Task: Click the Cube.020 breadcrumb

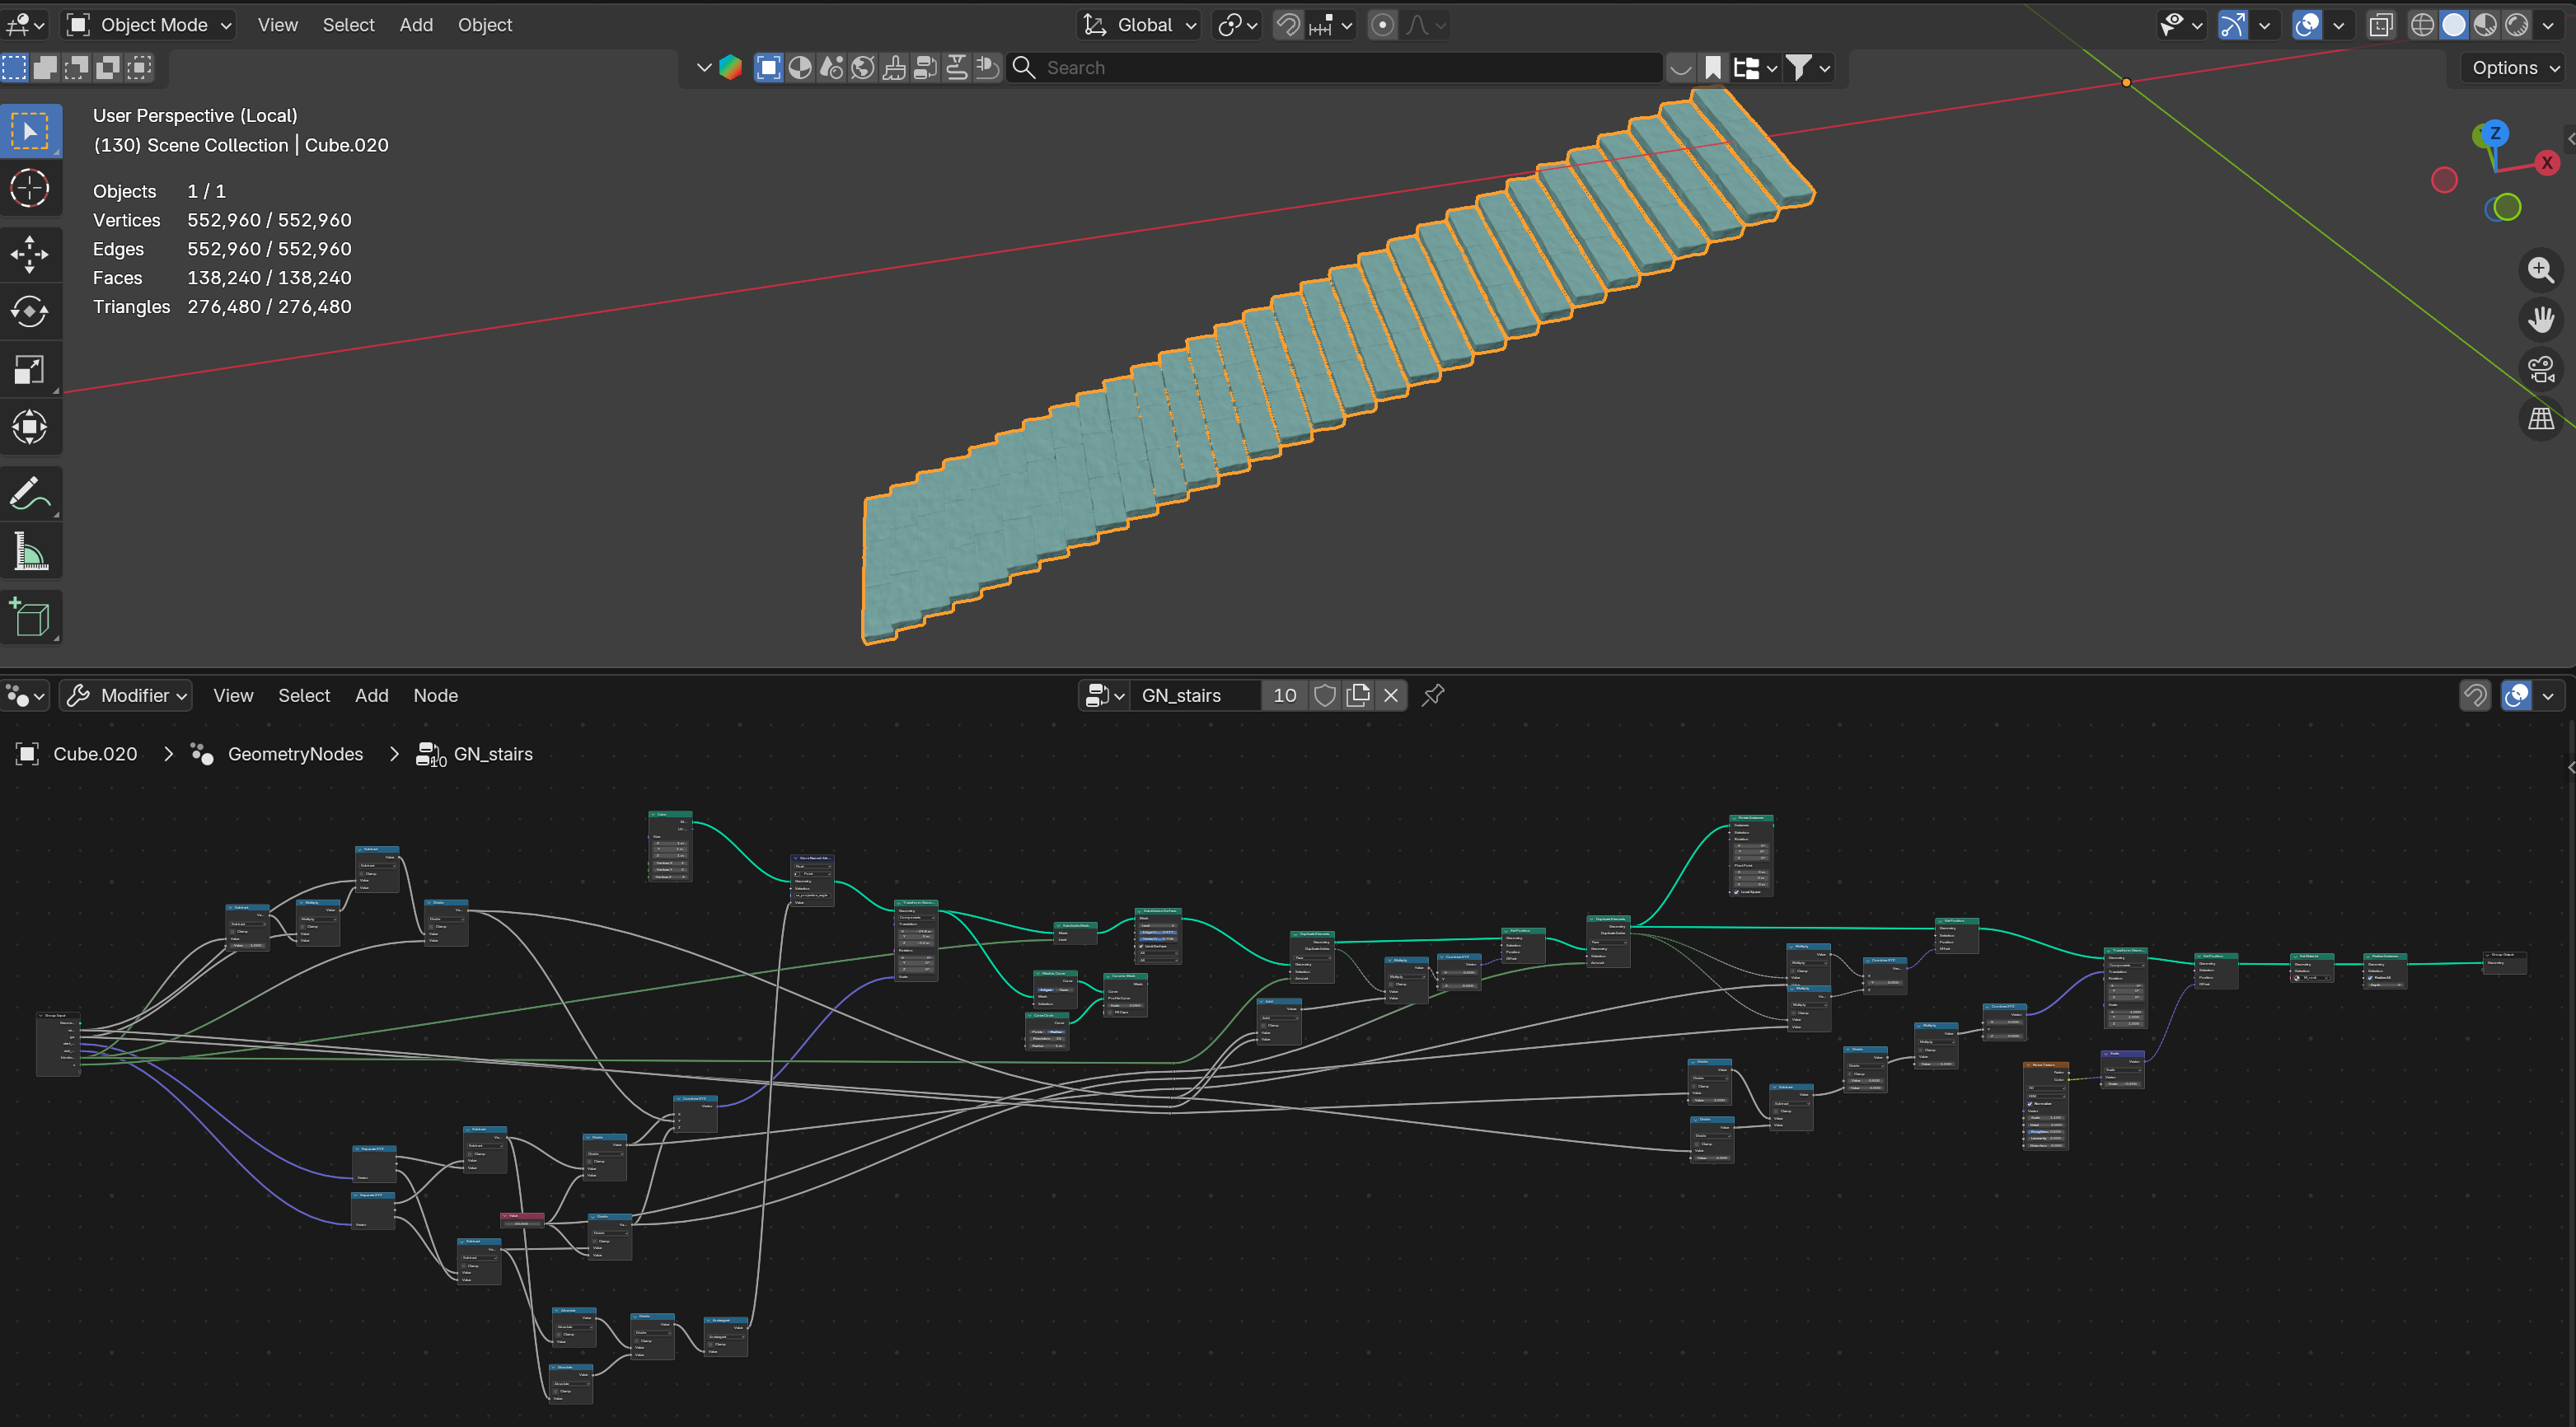Action: (95, 754)
